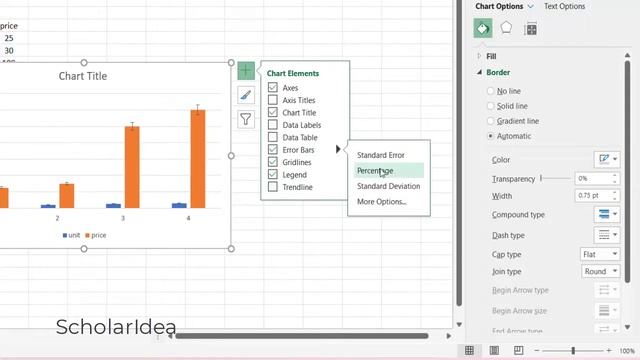Click the Transparency slider
The image size is (640, 360).
[555, 178]
